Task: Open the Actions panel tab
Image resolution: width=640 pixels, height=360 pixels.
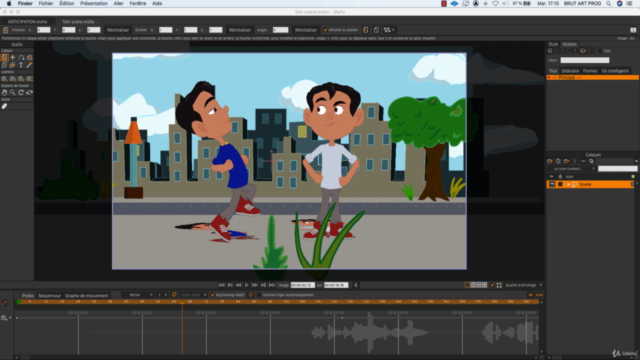Action: [x=569, y=44]
